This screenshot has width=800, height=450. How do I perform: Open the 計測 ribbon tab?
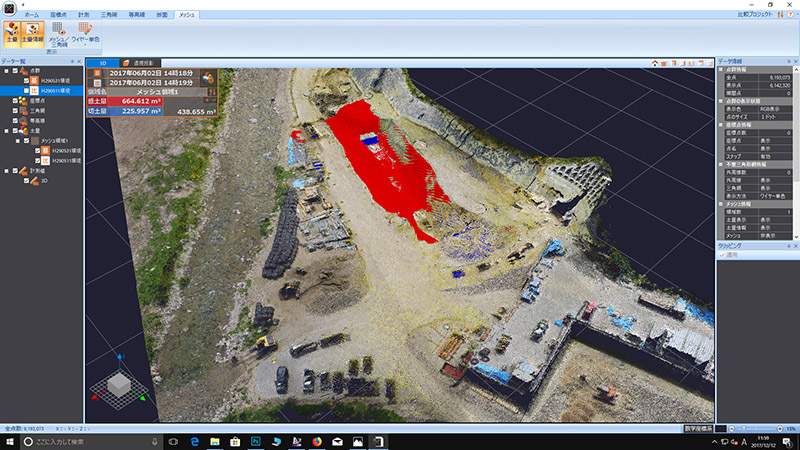tap(84, 15)
